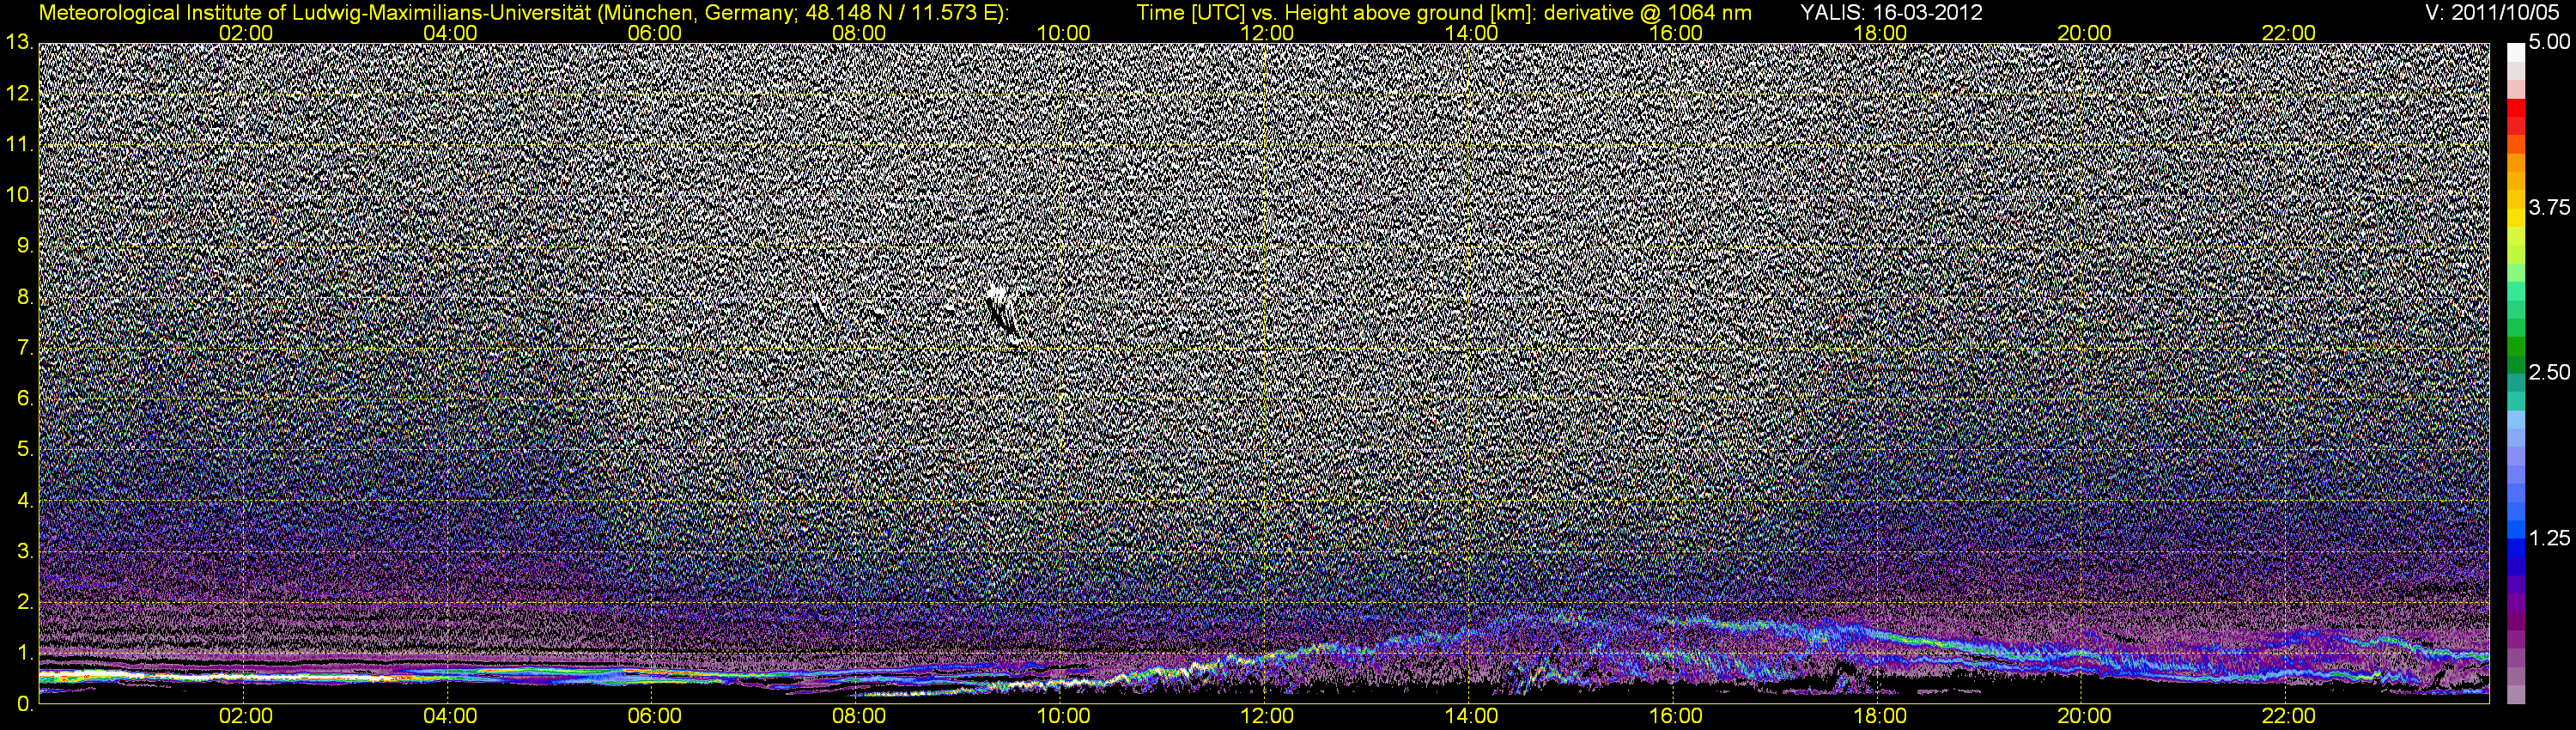The width and height of the screenshot is (2576, 730).
Task: Pick the white segment of the colorbar
Action: pos(2515,53)
